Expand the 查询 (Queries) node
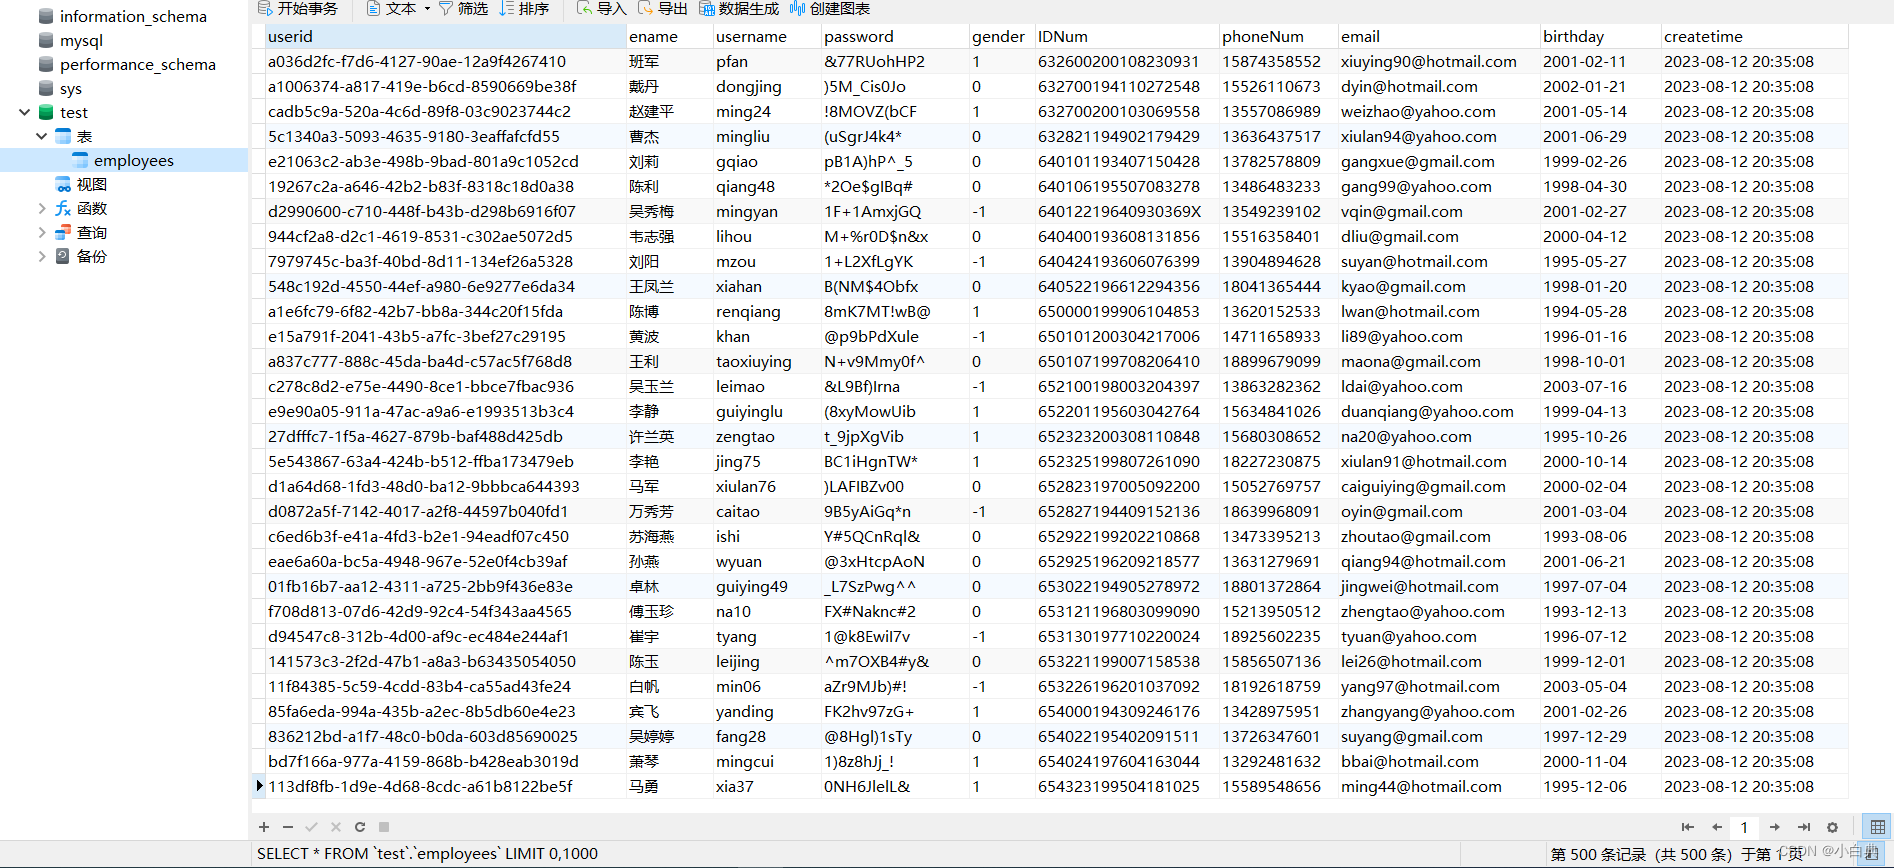The image size is (1894, 868). click(x=41, y=232)
